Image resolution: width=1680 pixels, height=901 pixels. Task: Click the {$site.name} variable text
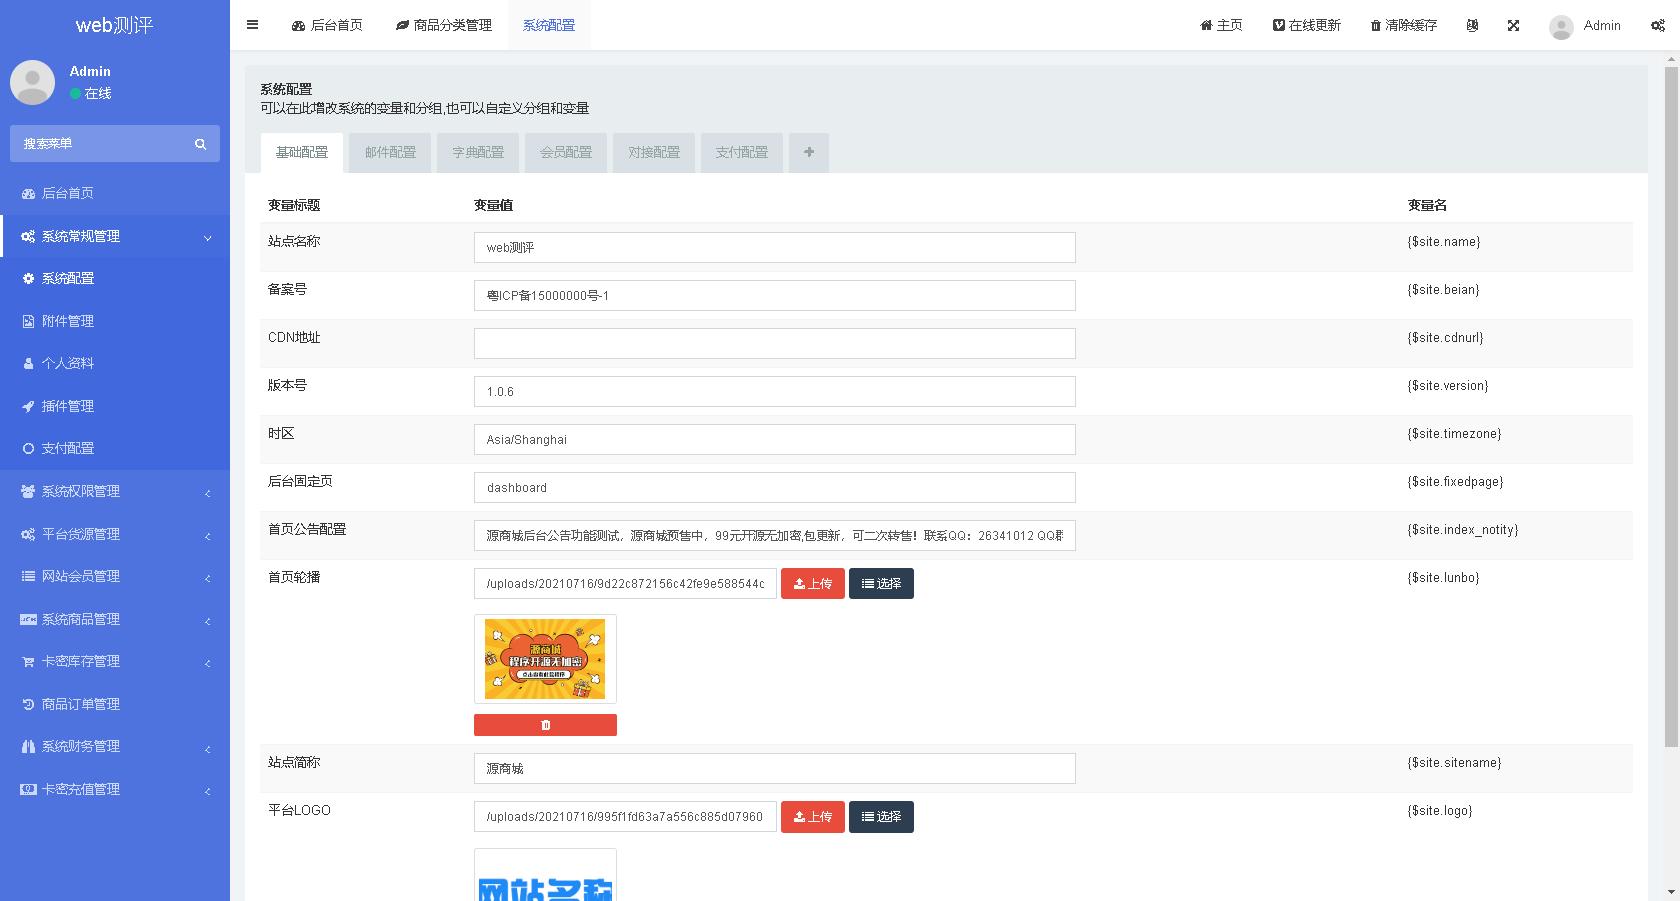[x=1444, y=242]
